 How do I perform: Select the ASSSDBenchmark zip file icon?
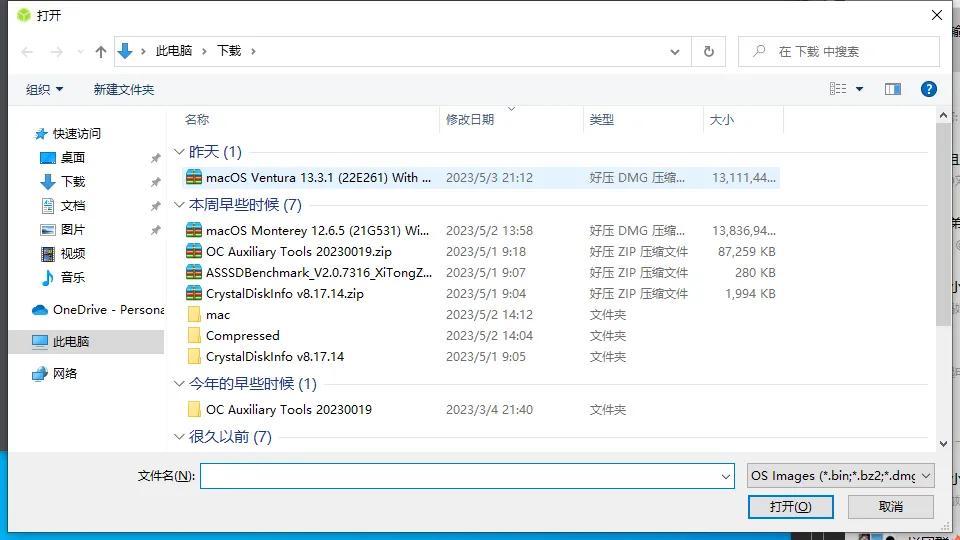tap(194, 272)
